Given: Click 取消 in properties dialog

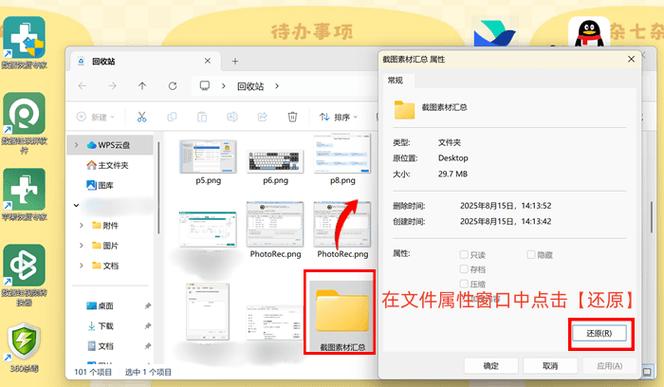Looking at the screenshot, I should click(x=550, y=366).
